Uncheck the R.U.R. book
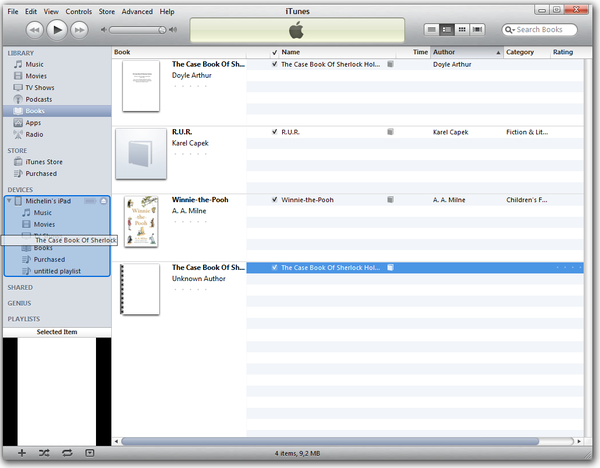This screenshot has height=468, width=600. (274, 132)
